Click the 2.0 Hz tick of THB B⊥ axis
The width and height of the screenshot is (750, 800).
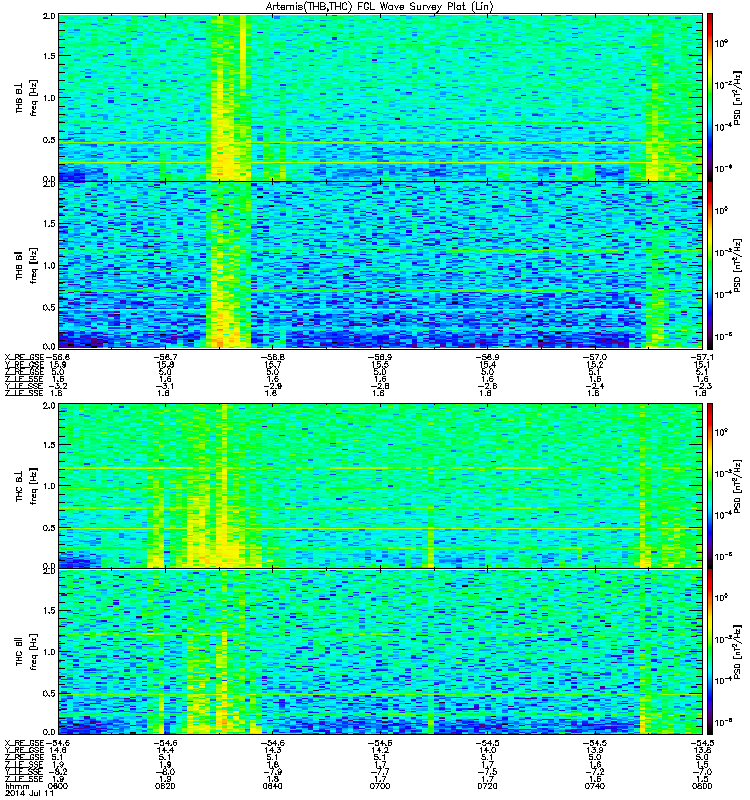49,16
